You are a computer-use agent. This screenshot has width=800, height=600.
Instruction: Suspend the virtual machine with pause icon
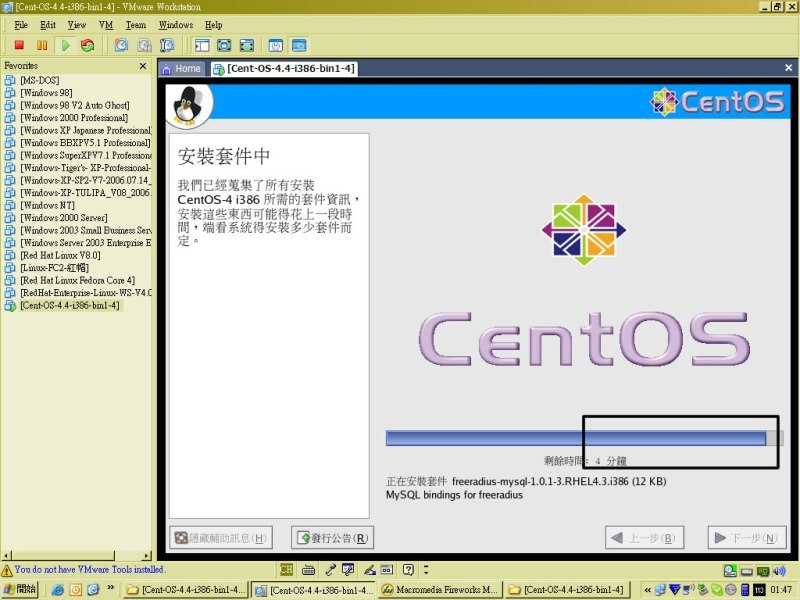(x=42, y=45)
